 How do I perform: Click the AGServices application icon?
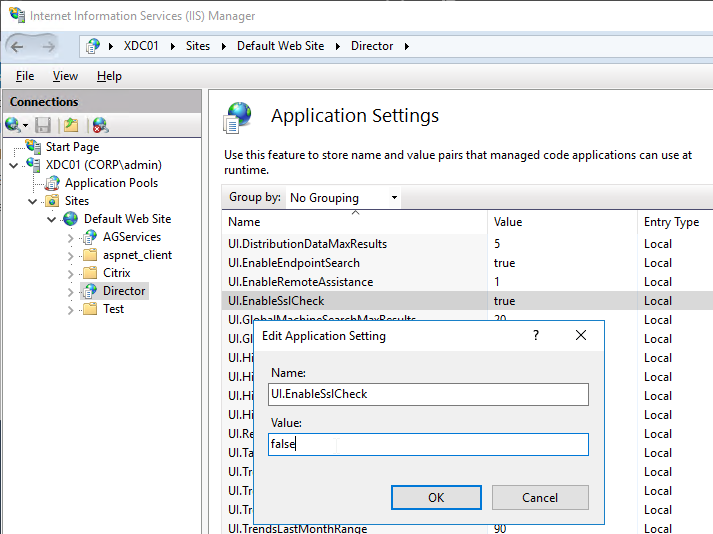(90, 237)
